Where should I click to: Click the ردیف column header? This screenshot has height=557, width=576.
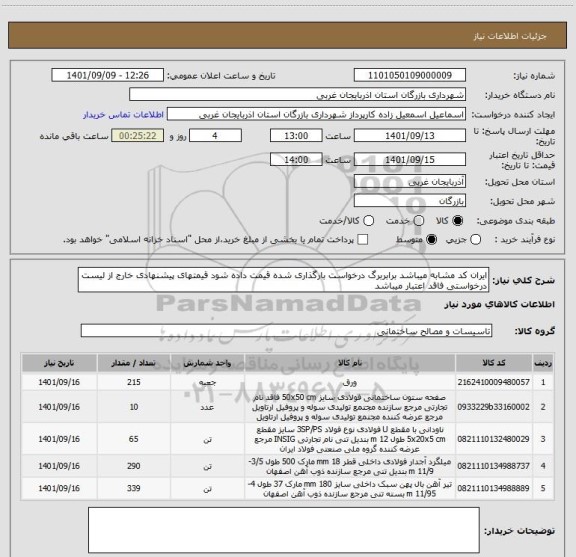point(543,363)
